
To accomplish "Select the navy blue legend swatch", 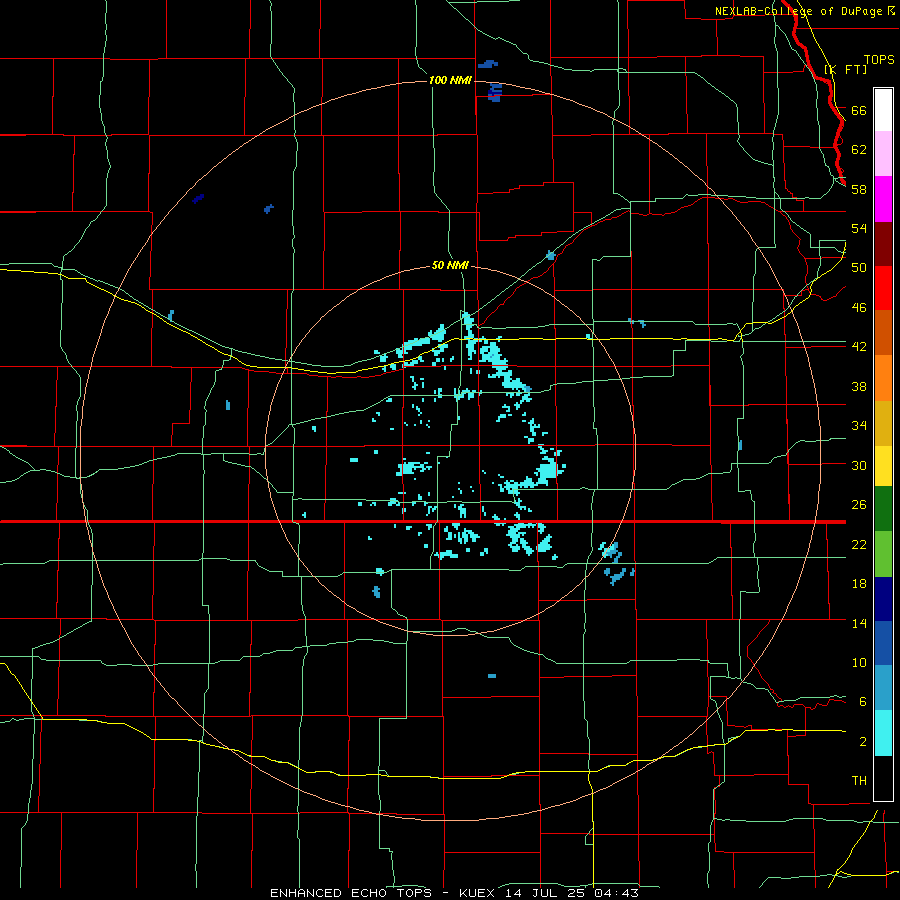I will [883, 599].
